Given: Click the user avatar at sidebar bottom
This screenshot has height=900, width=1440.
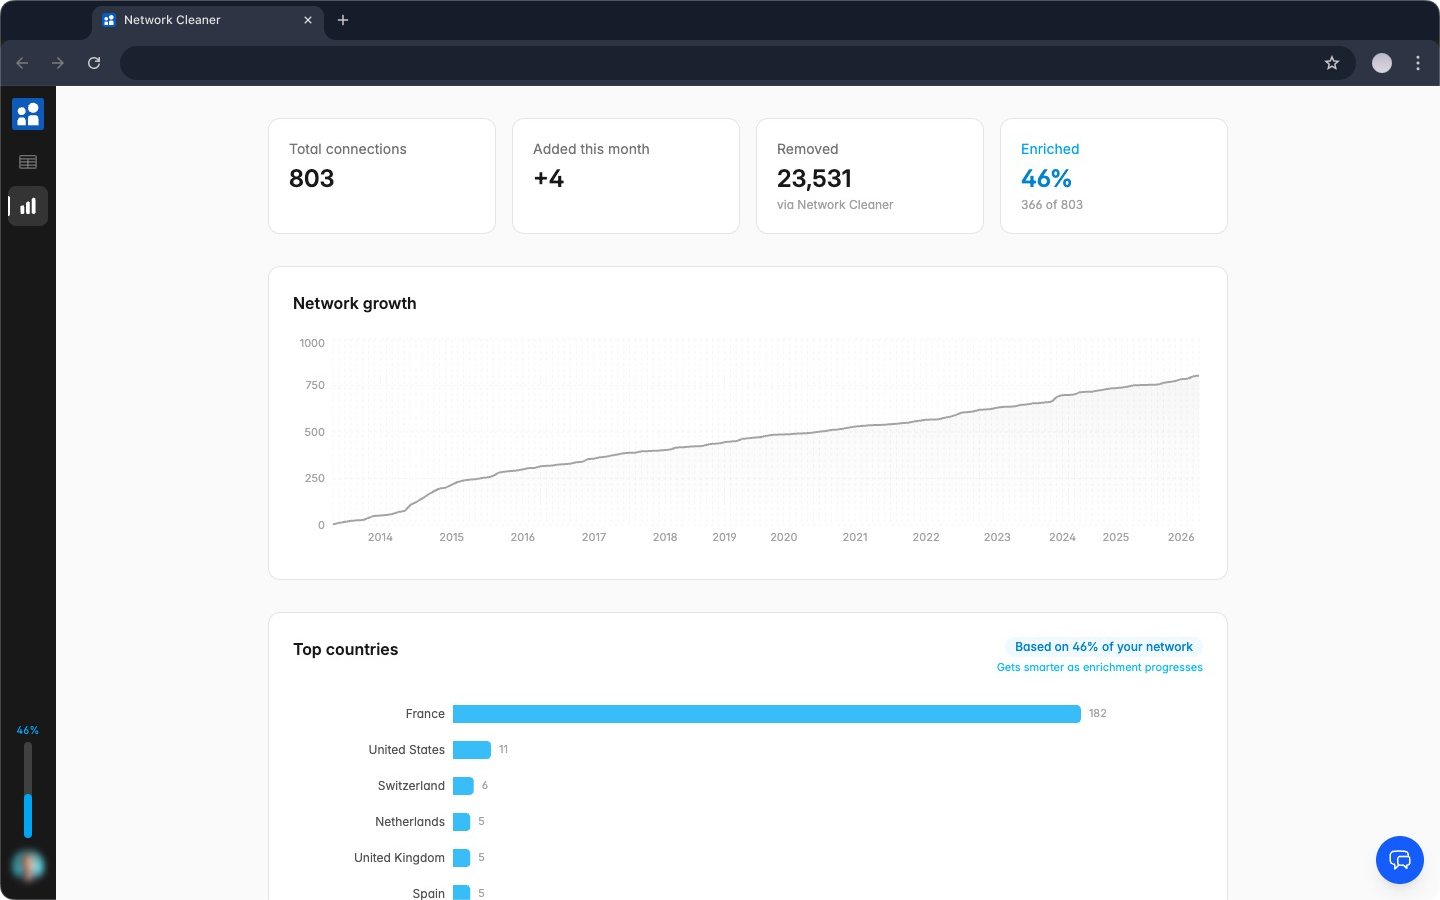Looking at the screenshot, I should coord(28,865).
